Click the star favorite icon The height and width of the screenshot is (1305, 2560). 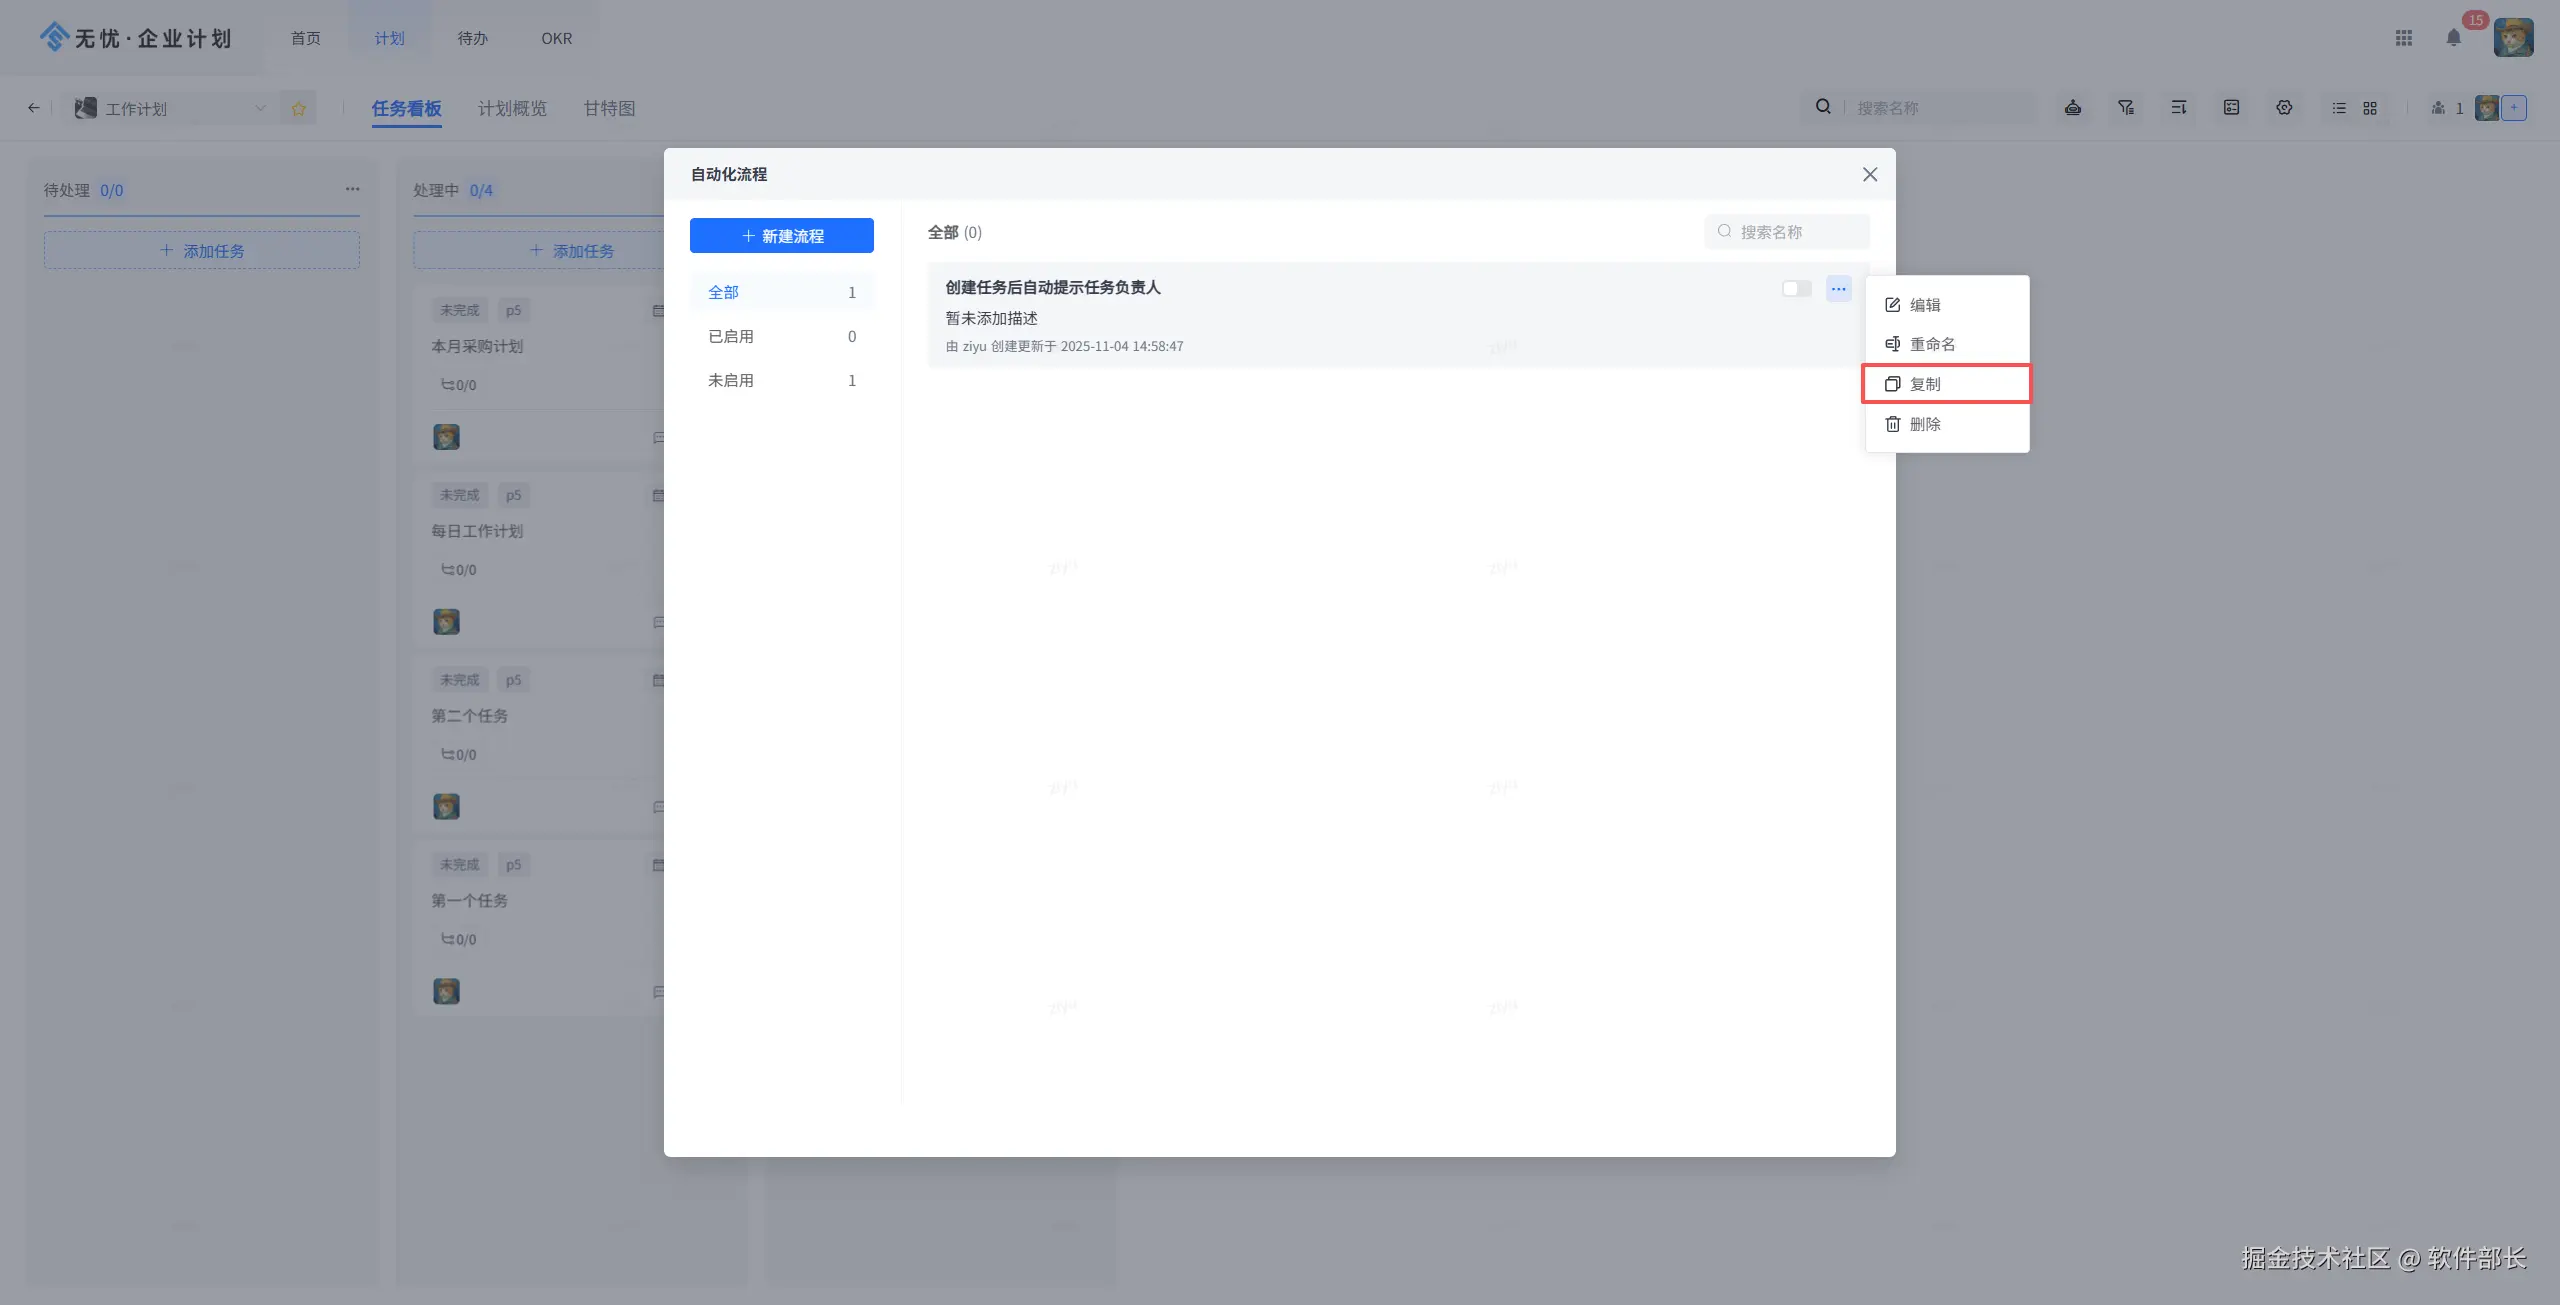[x=298, y=108]
